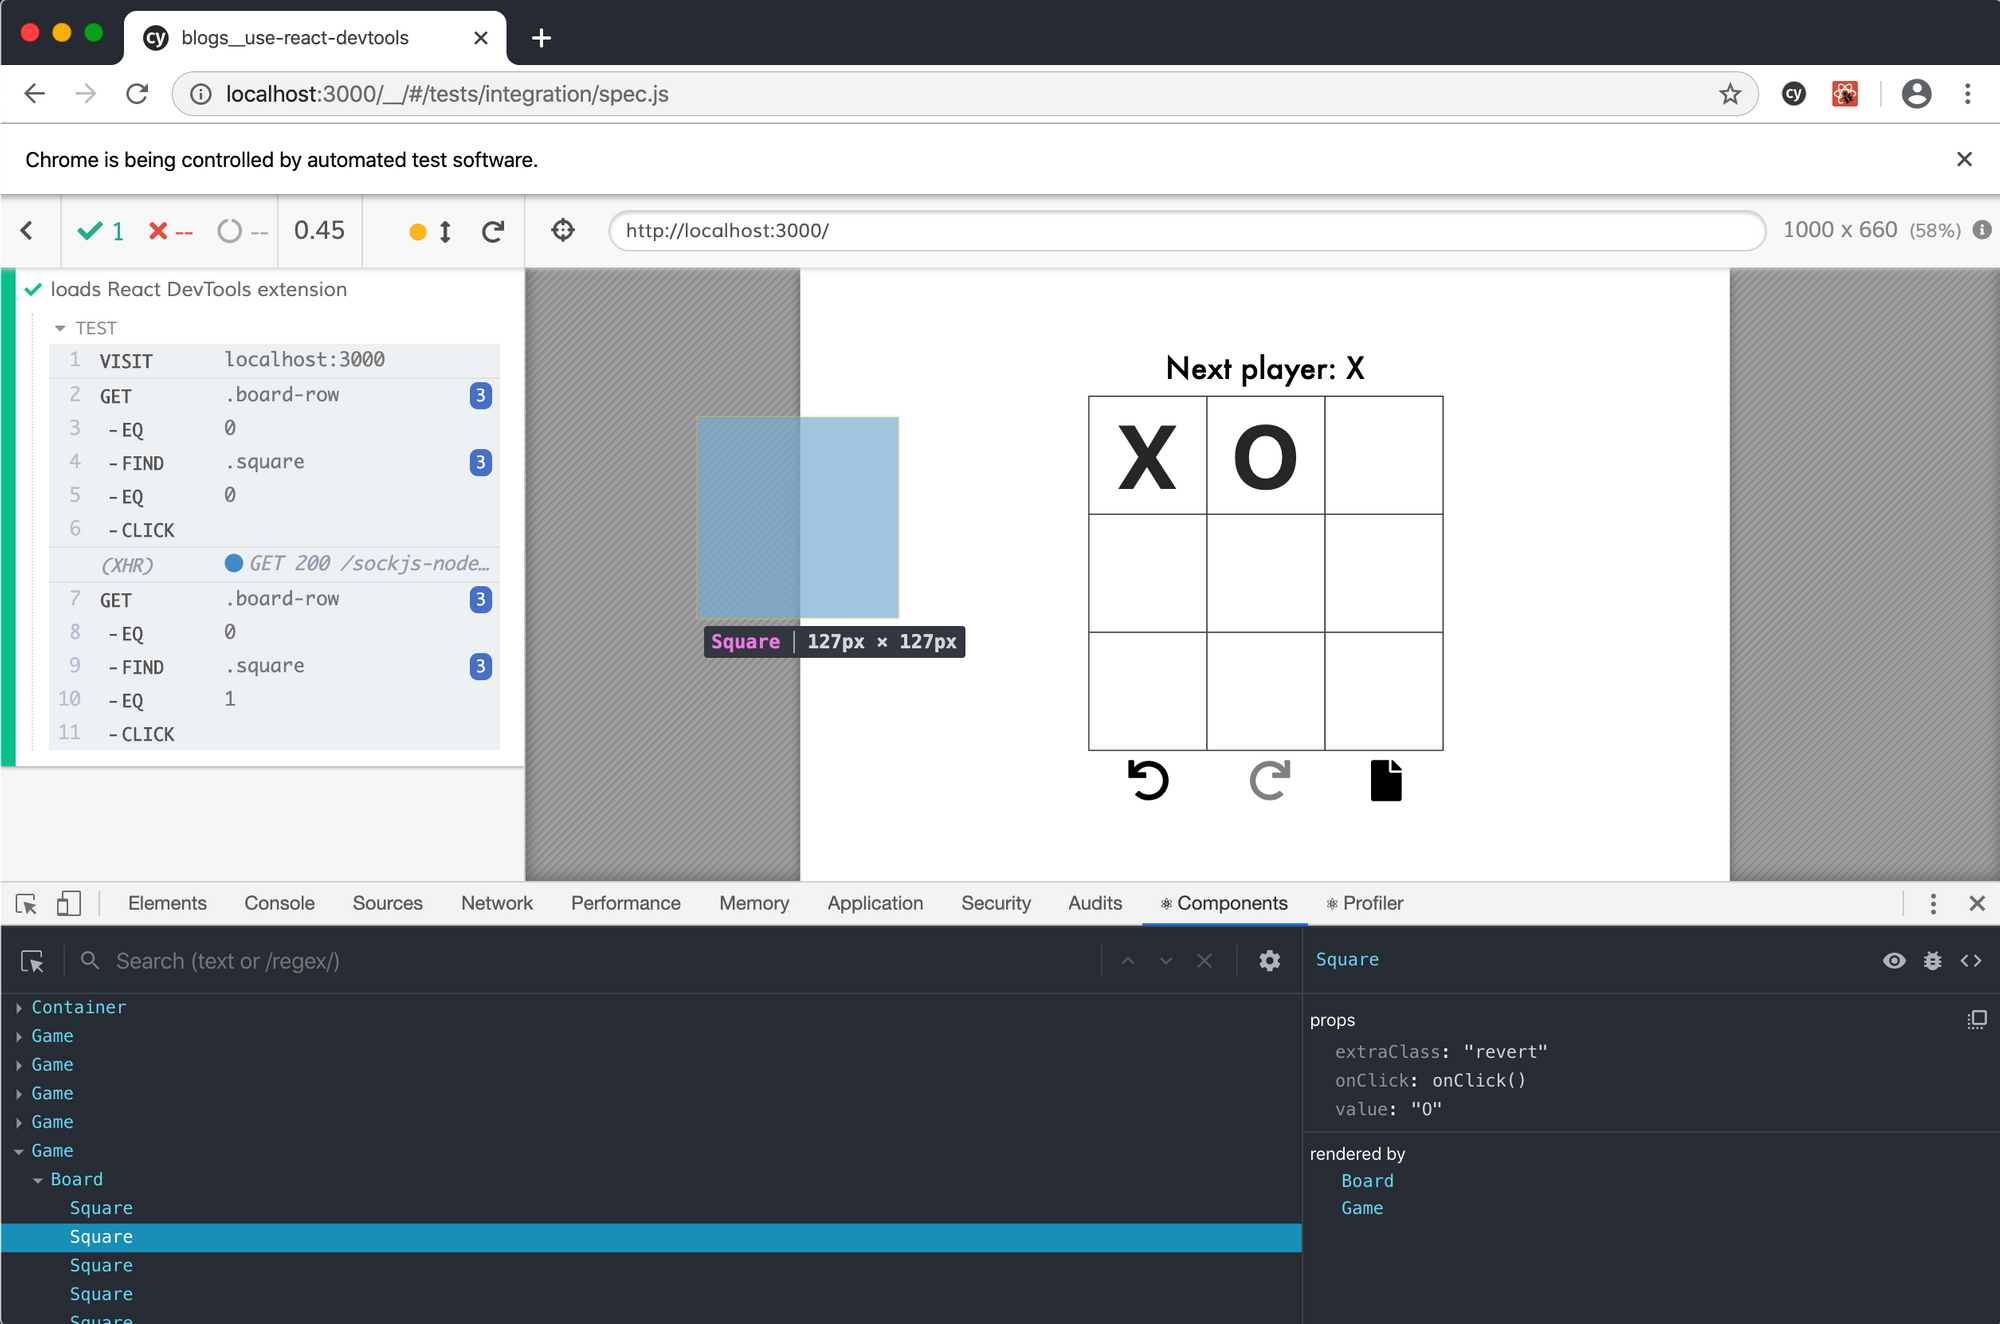Image resolution: width=2000 pixels, height=1324 pixels.
Task: Collapse the TEST command list
Action: (60, 328)
